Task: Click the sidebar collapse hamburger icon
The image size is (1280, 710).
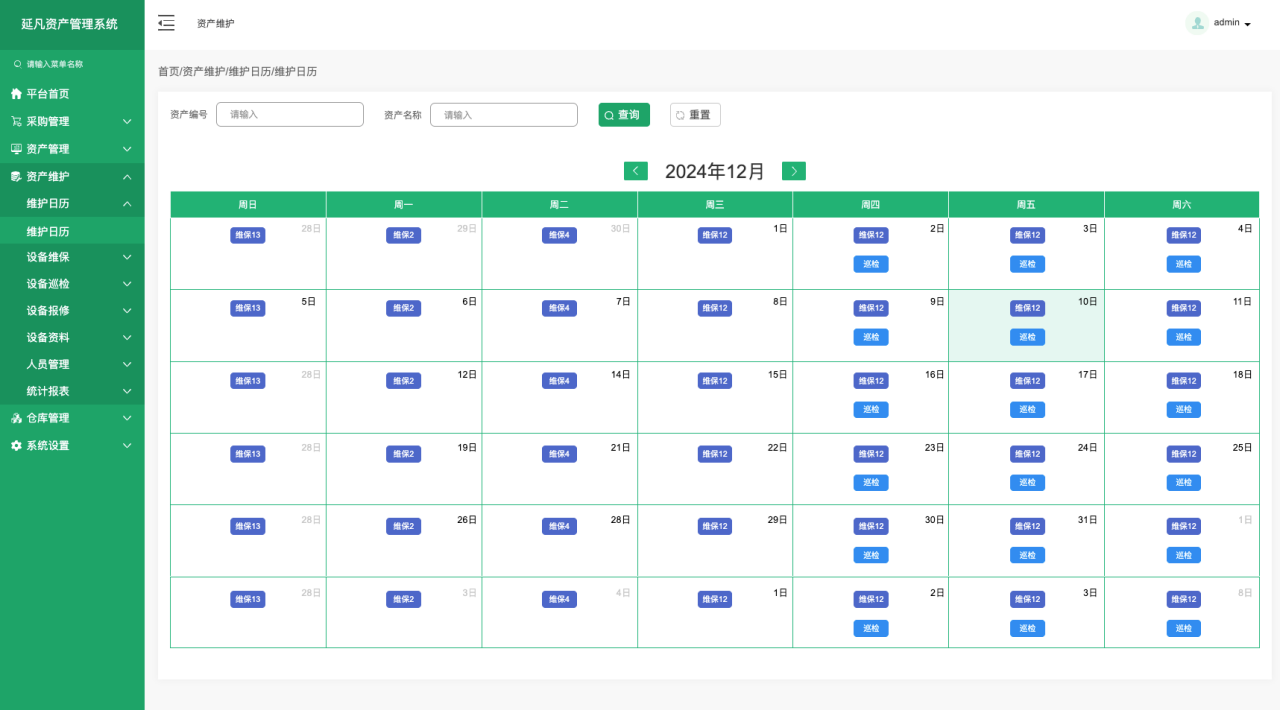Action: coord(166,23)
